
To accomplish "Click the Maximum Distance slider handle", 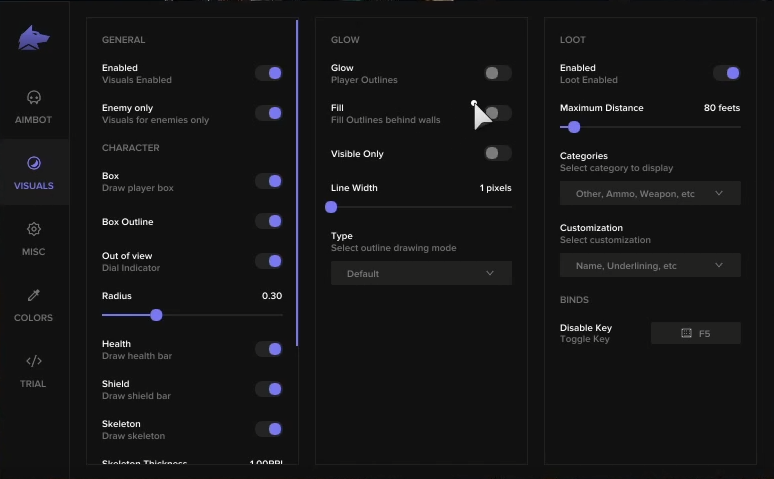I will coord(573,127).
